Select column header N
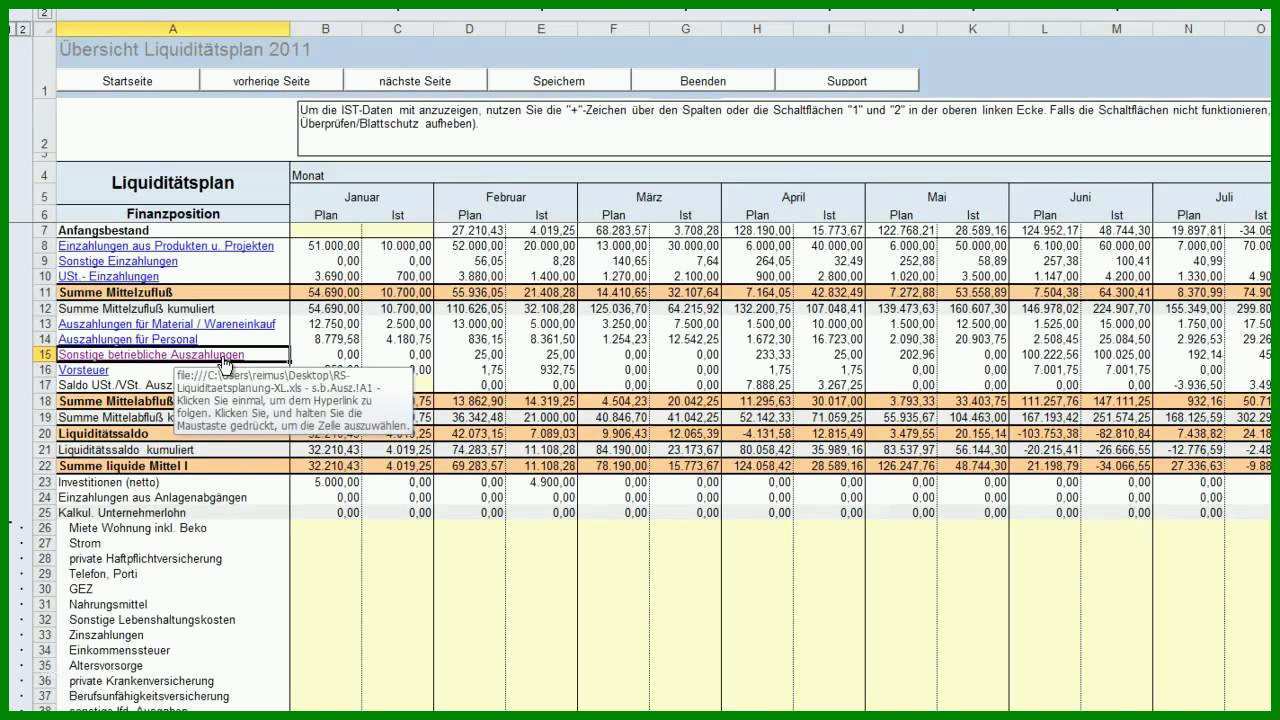Viewport: 1280px width, 720px height. tap(1189, 30)
